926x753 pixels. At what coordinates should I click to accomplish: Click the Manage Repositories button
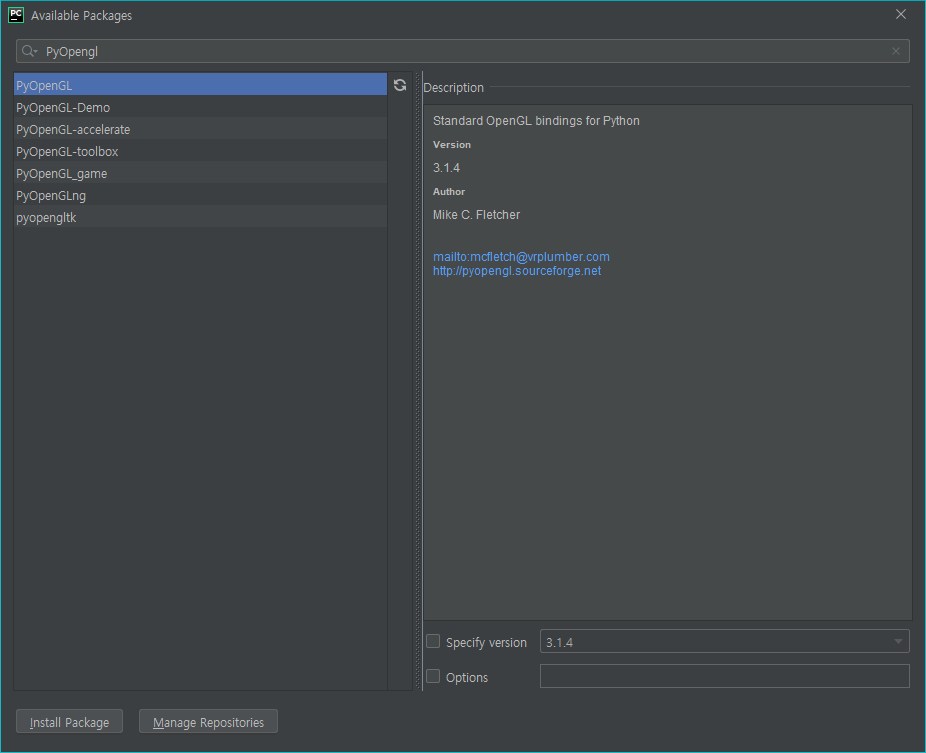(x=208, y=722)
